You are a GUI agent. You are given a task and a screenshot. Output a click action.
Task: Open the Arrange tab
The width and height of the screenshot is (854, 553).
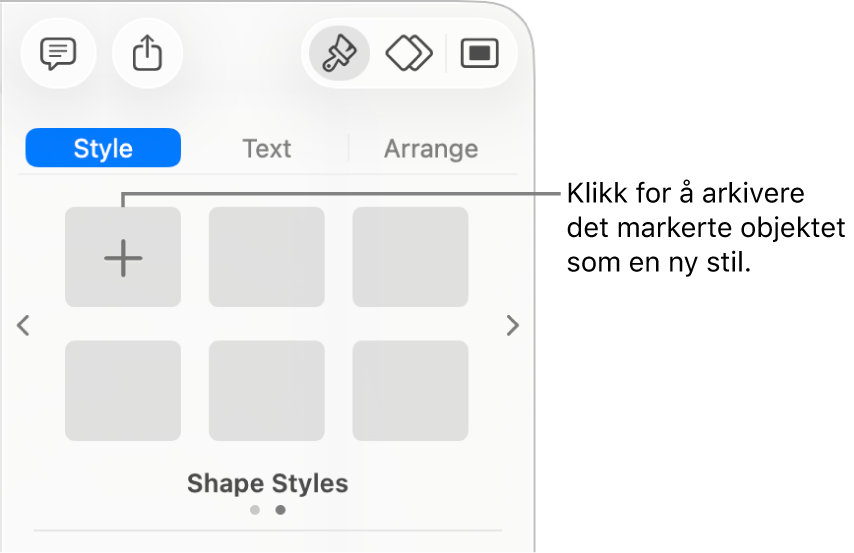(431, 148)
